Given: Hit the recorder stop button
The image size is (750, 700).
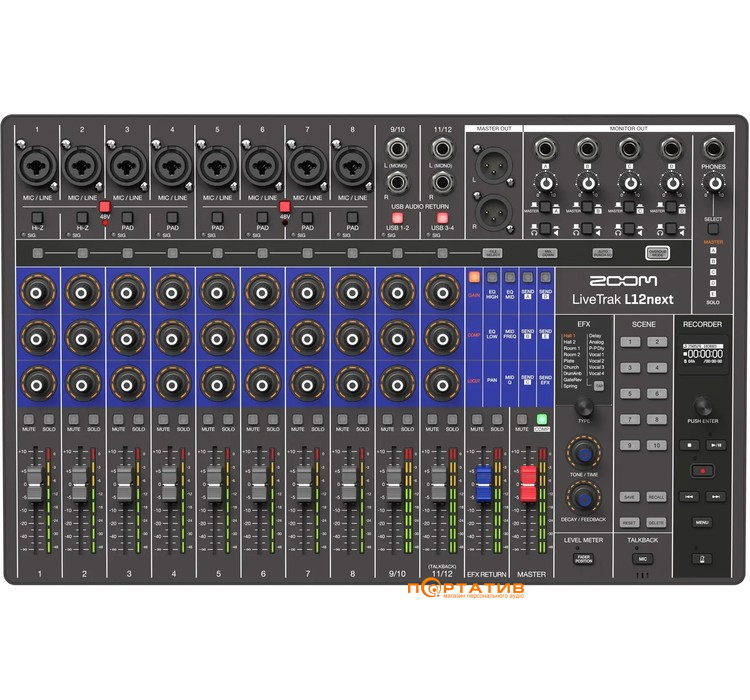Looking at the screenshot, I should click(x=689, y=445).
